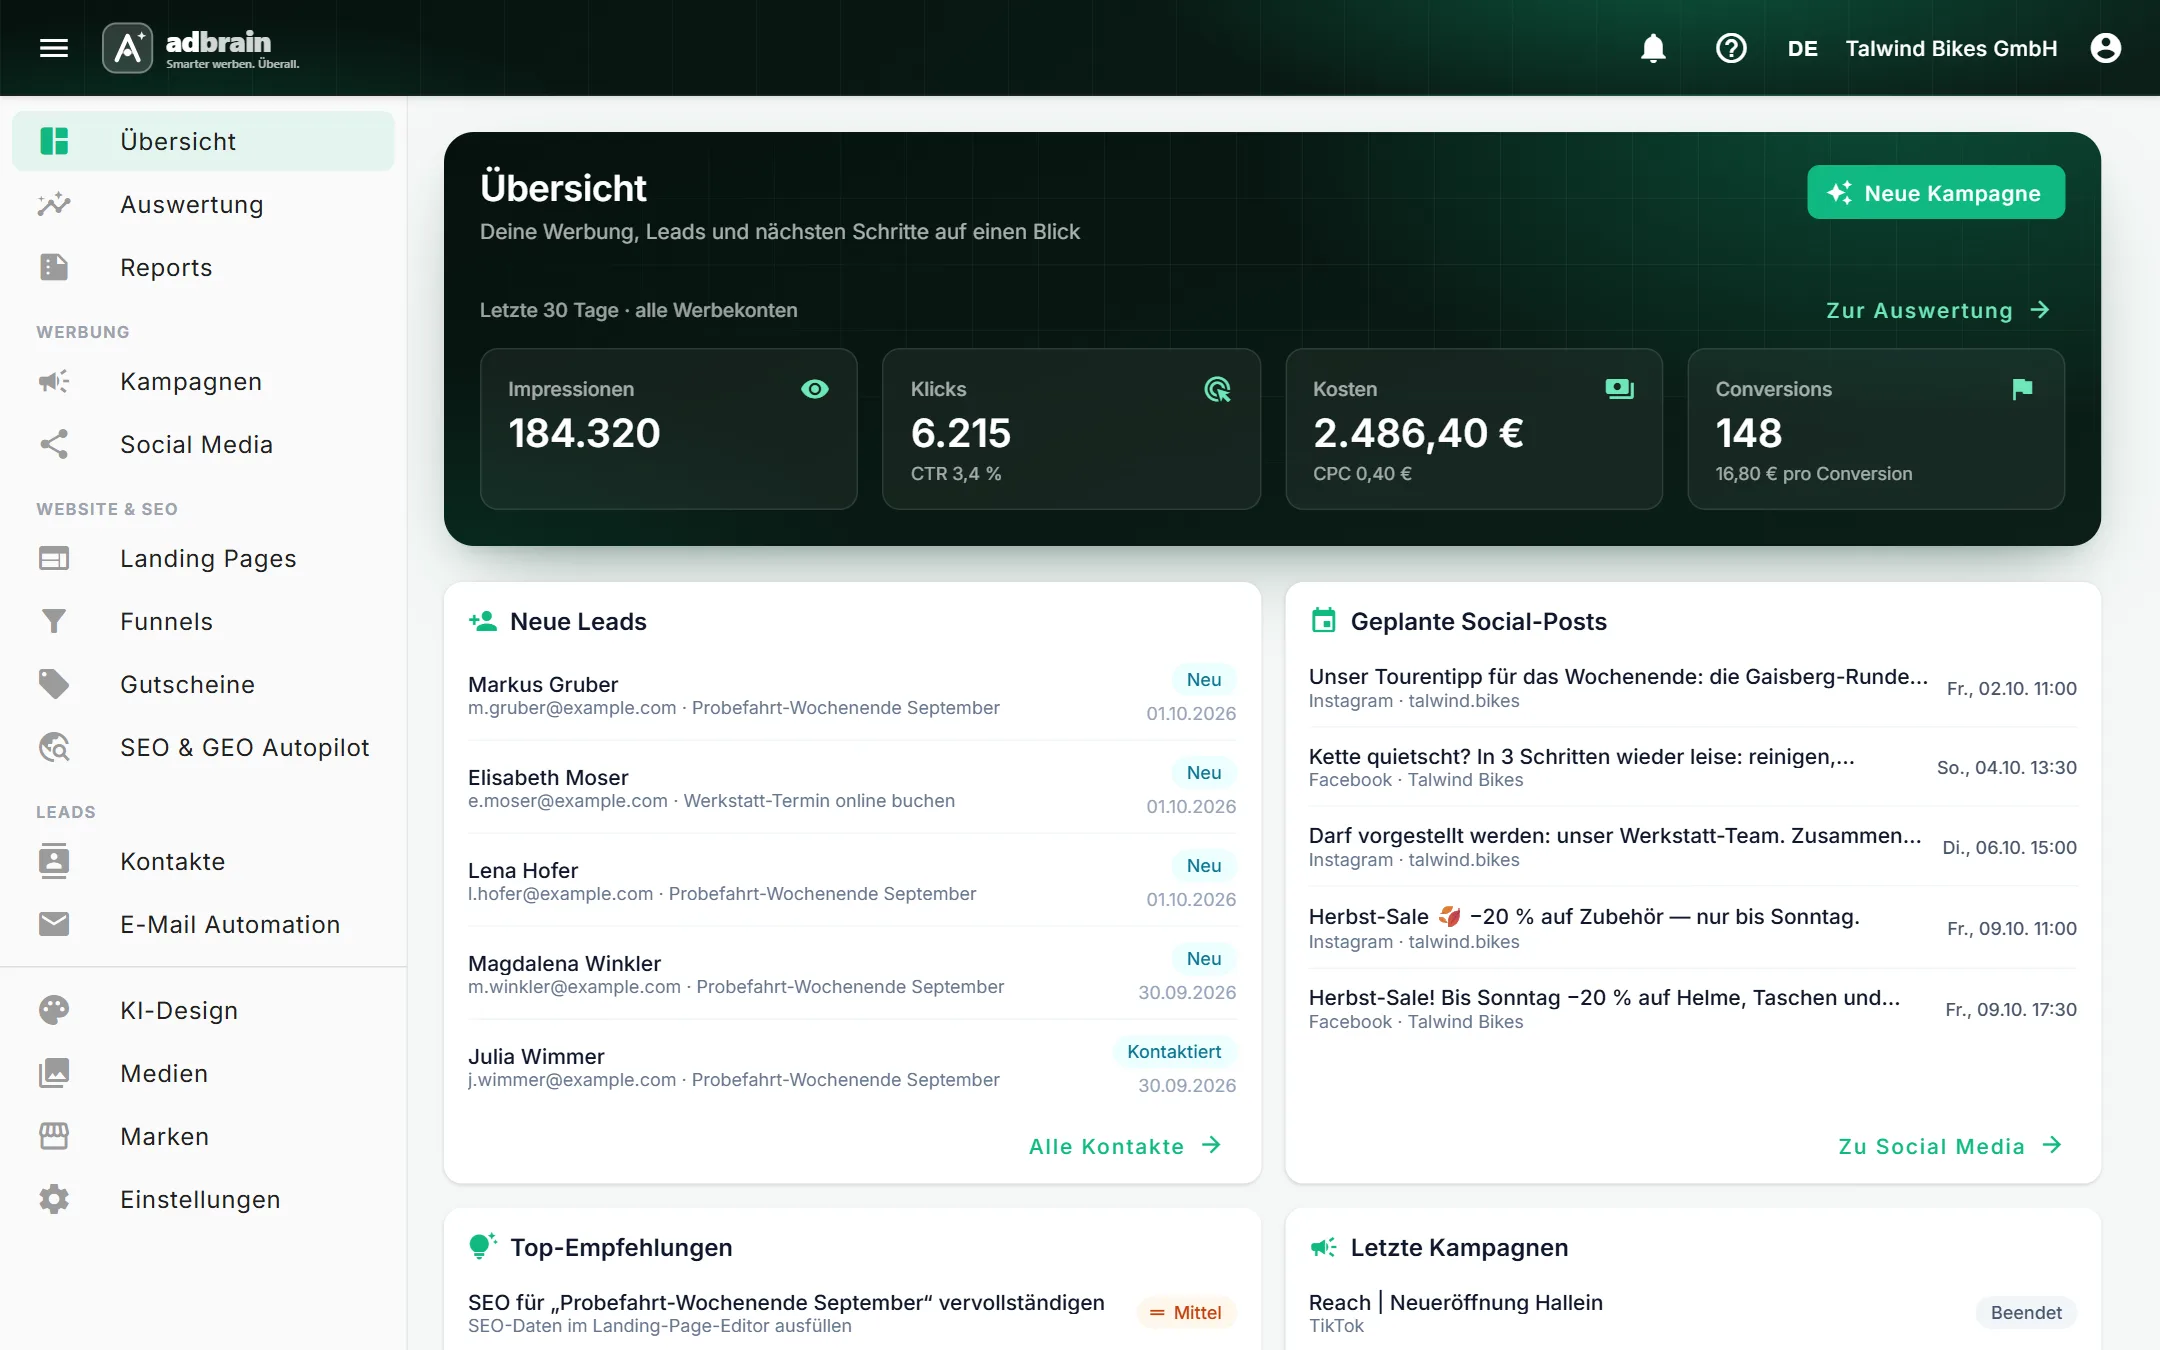The height and width of the screenshot is (1350, 2160).
Task: Open Social Media in sidebar
Action: click(x=203, y=444)
